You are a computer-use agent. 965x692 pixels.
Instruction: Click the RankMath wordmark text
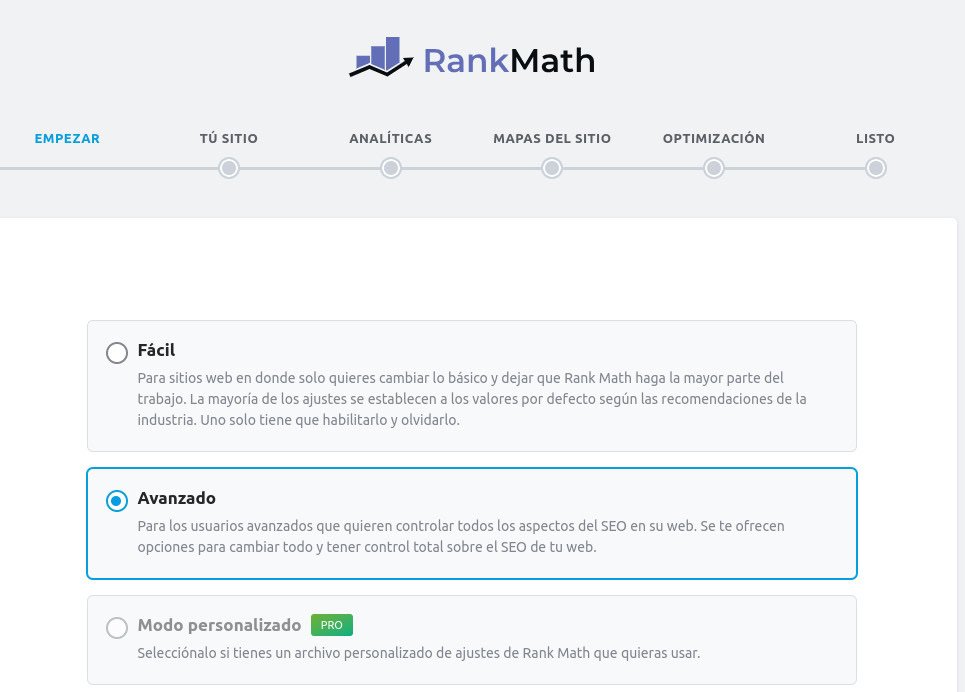click(x=508, y=61)
